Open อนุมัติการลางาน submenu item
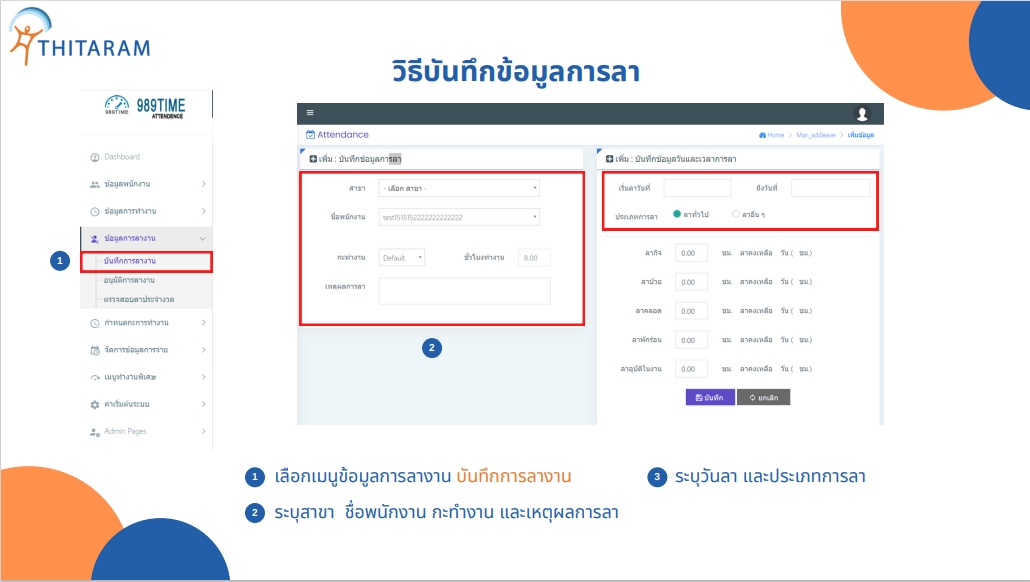This screenshot has width=1030, height=582. pos(138,281)
